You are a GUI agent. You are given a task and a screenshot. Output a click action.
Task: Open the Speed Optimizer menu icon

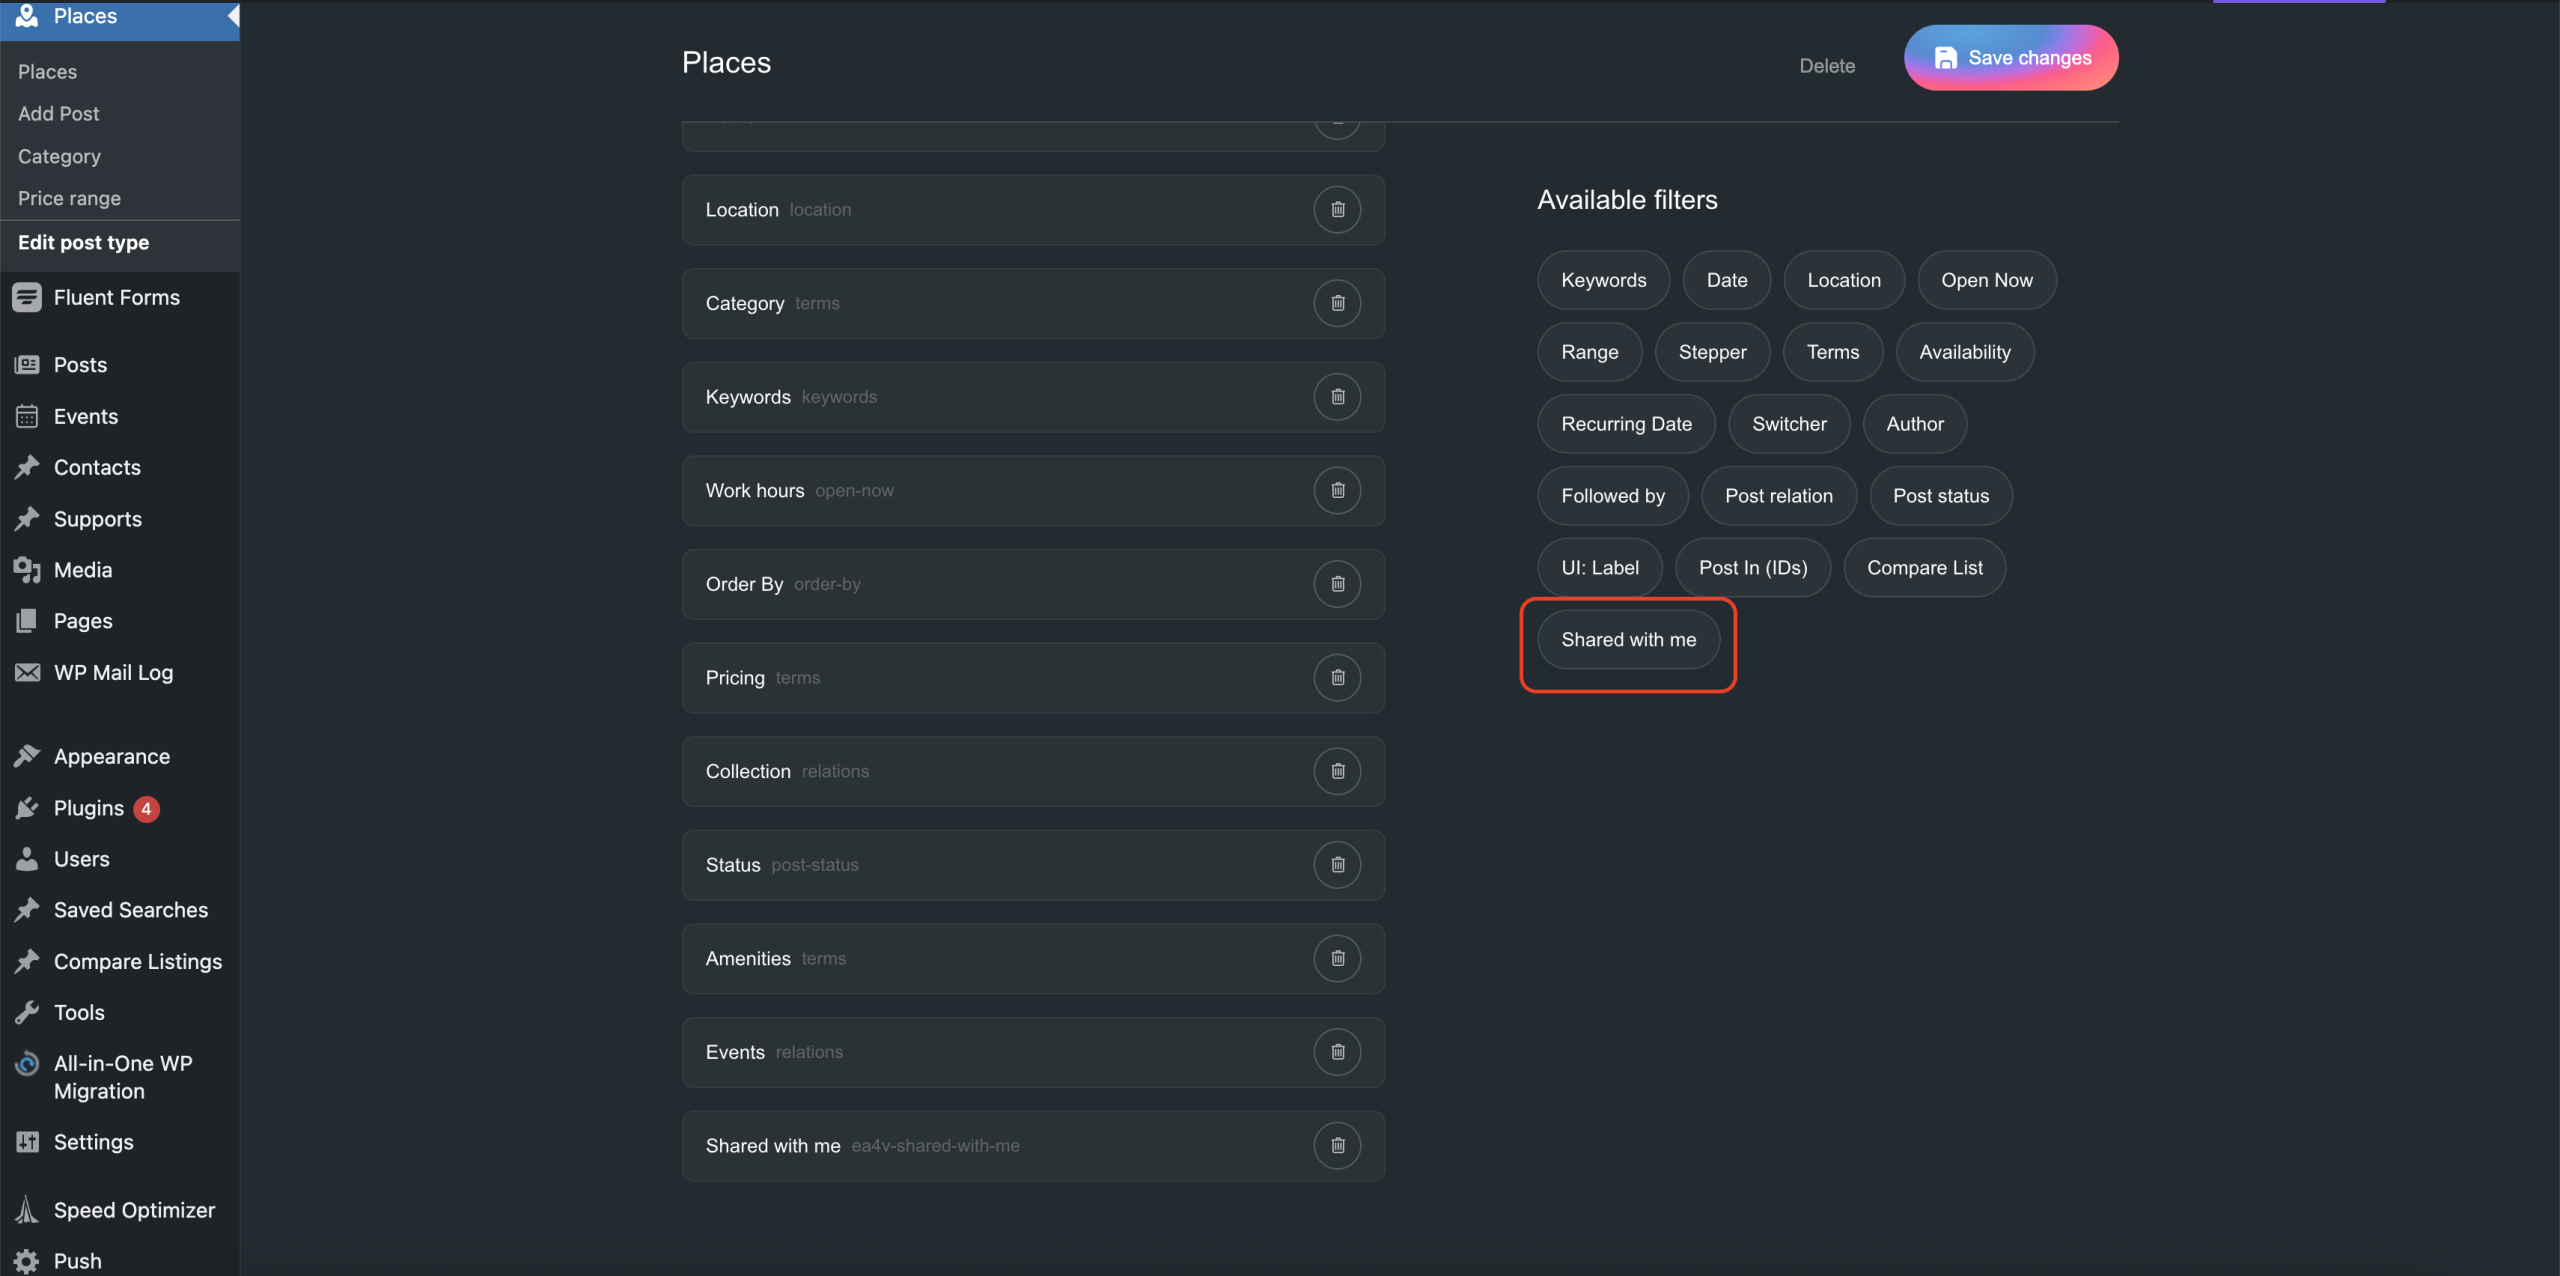coord(27,1210)
